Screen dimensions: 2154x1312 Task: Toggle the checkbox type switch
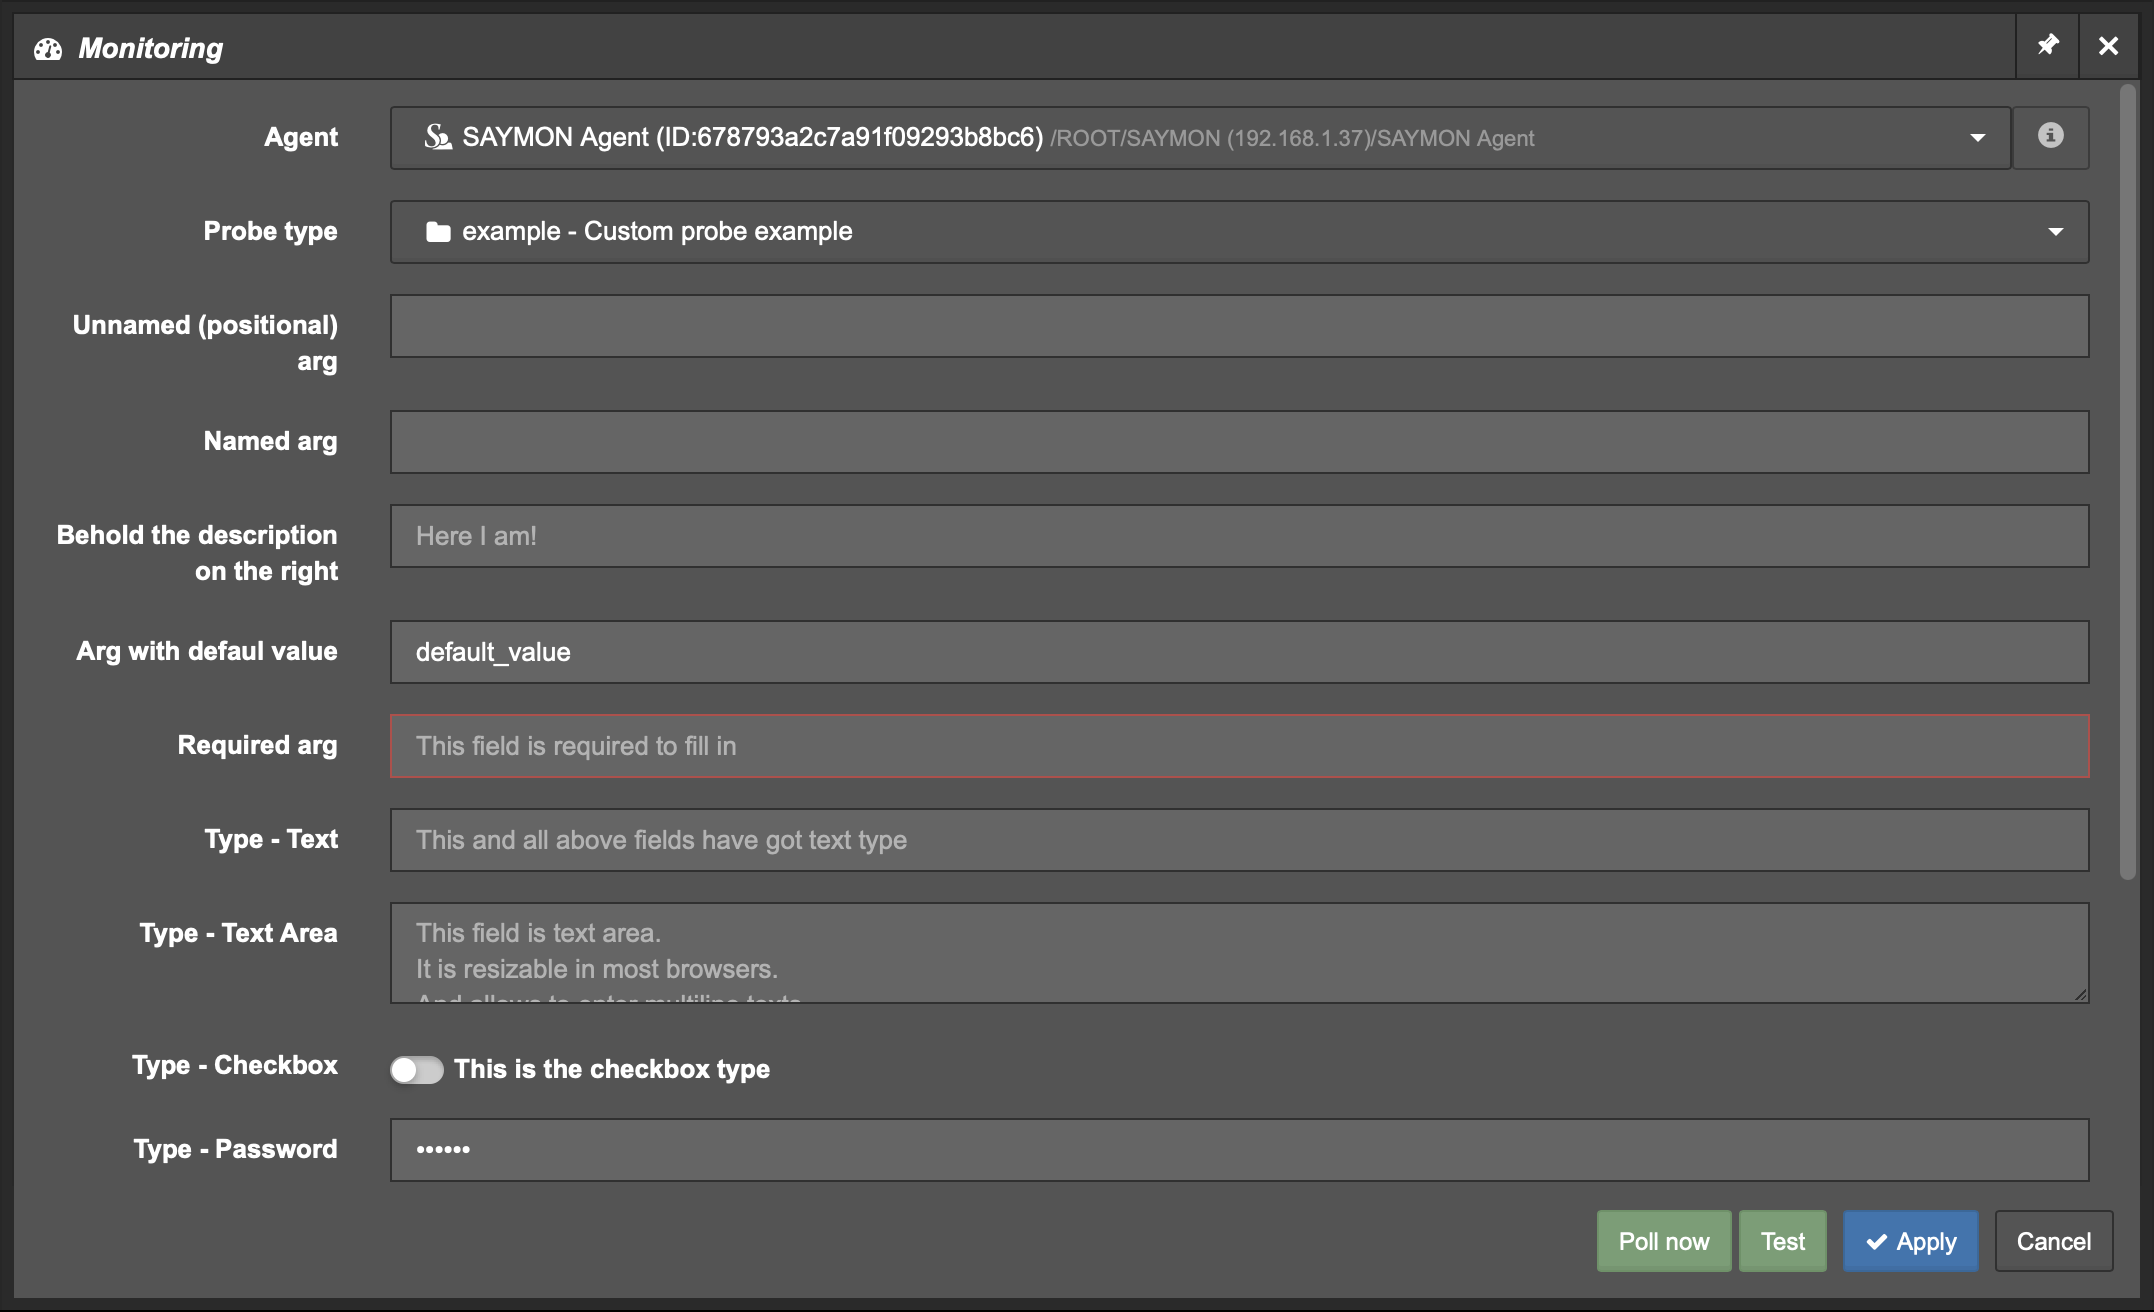click(416, 1070)
